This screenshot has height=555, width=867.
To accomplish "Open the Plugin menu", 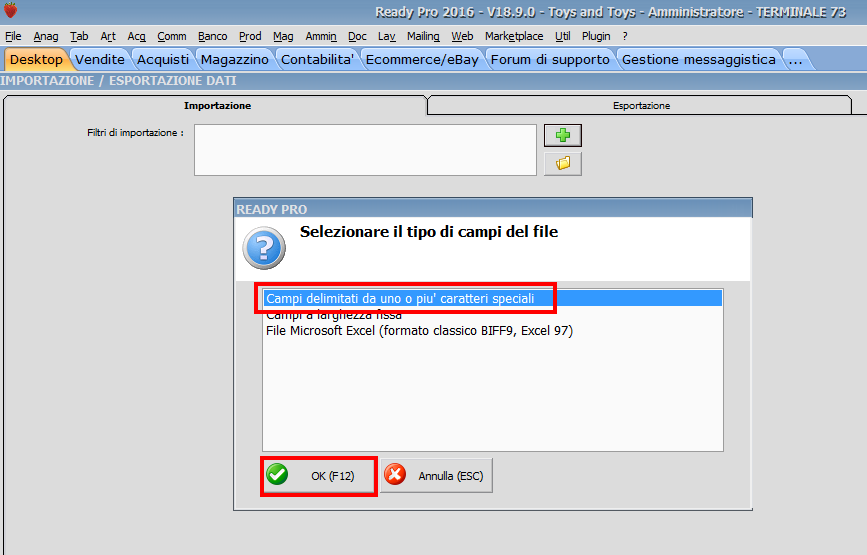I will 596,36.
